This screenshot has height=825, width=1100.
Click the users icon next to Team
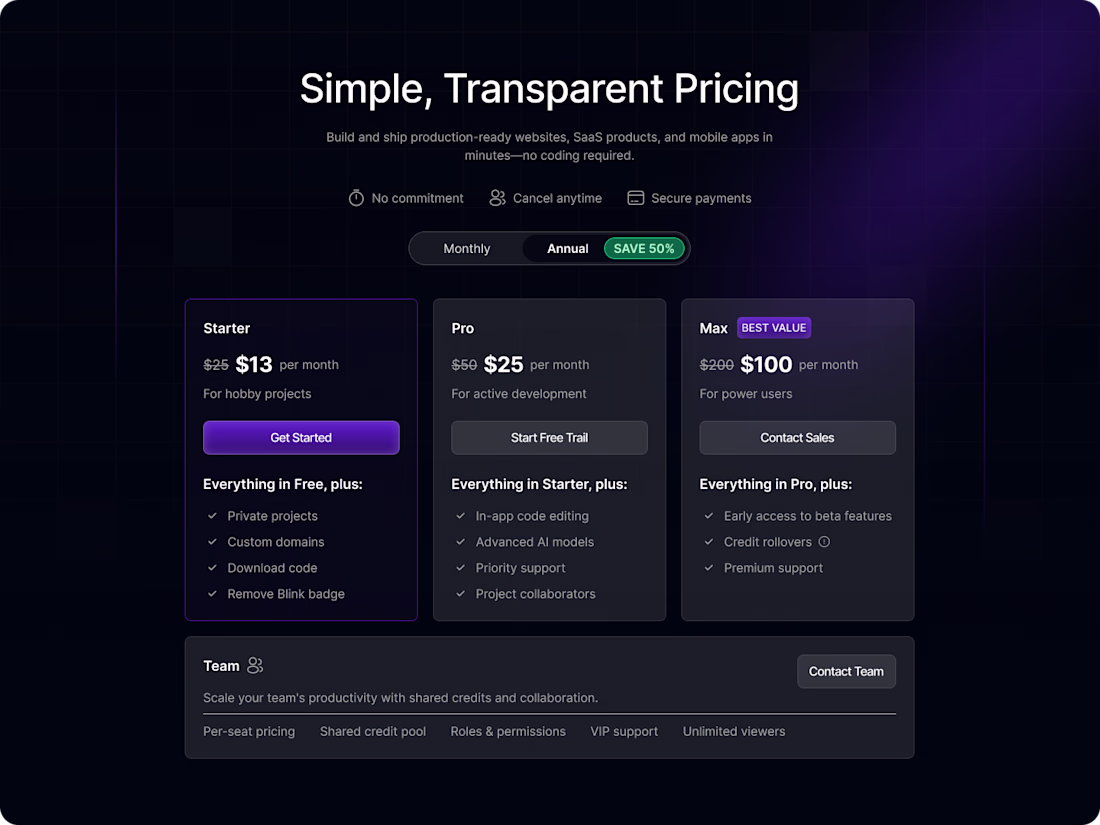click(255, 666)
